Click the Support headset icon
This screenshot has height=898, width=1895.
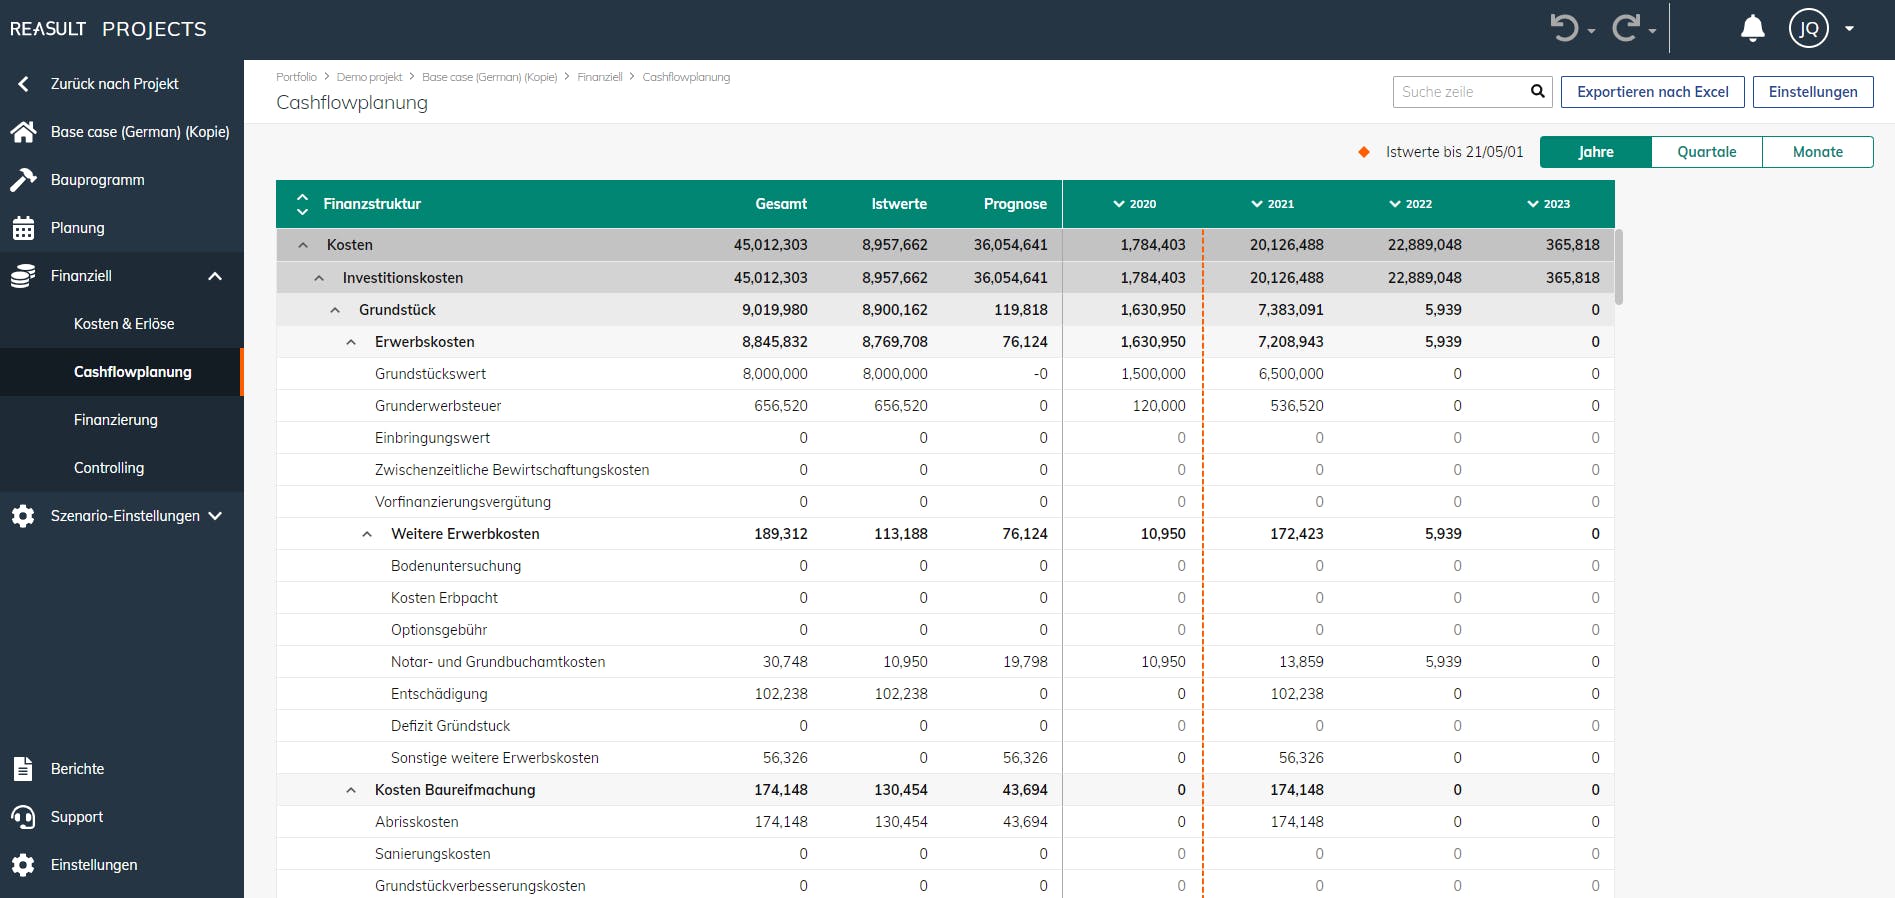[x=23, y=817]
